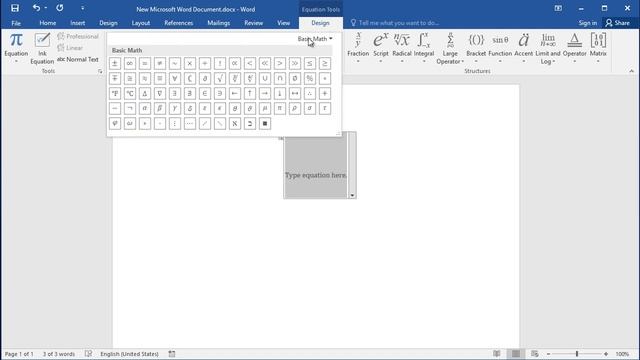
Task: Insert the intersection symbol
Action: pos(280,78)
